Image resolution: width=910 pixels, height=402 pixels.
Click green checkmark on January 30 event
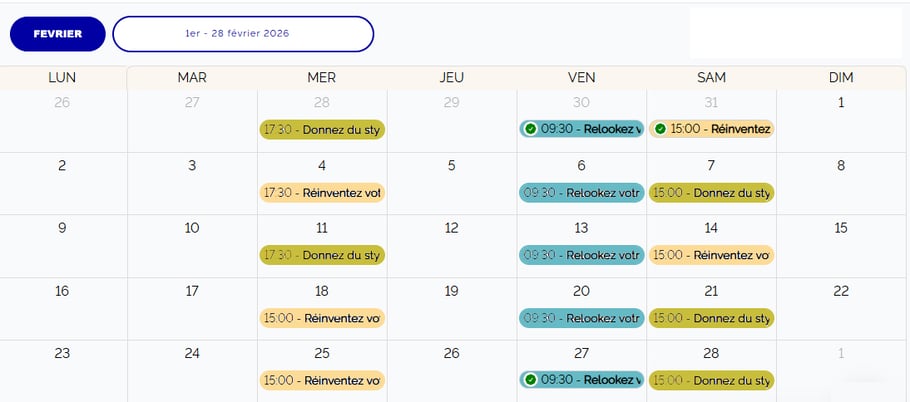point(530,129)
